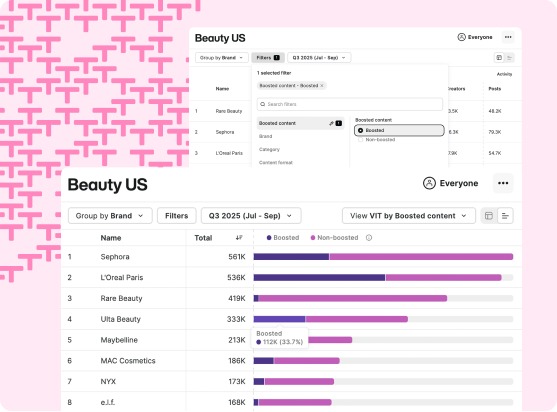The image size is (557, 412).
Task: Select the Category filter option
Action: tap(269, 150)
